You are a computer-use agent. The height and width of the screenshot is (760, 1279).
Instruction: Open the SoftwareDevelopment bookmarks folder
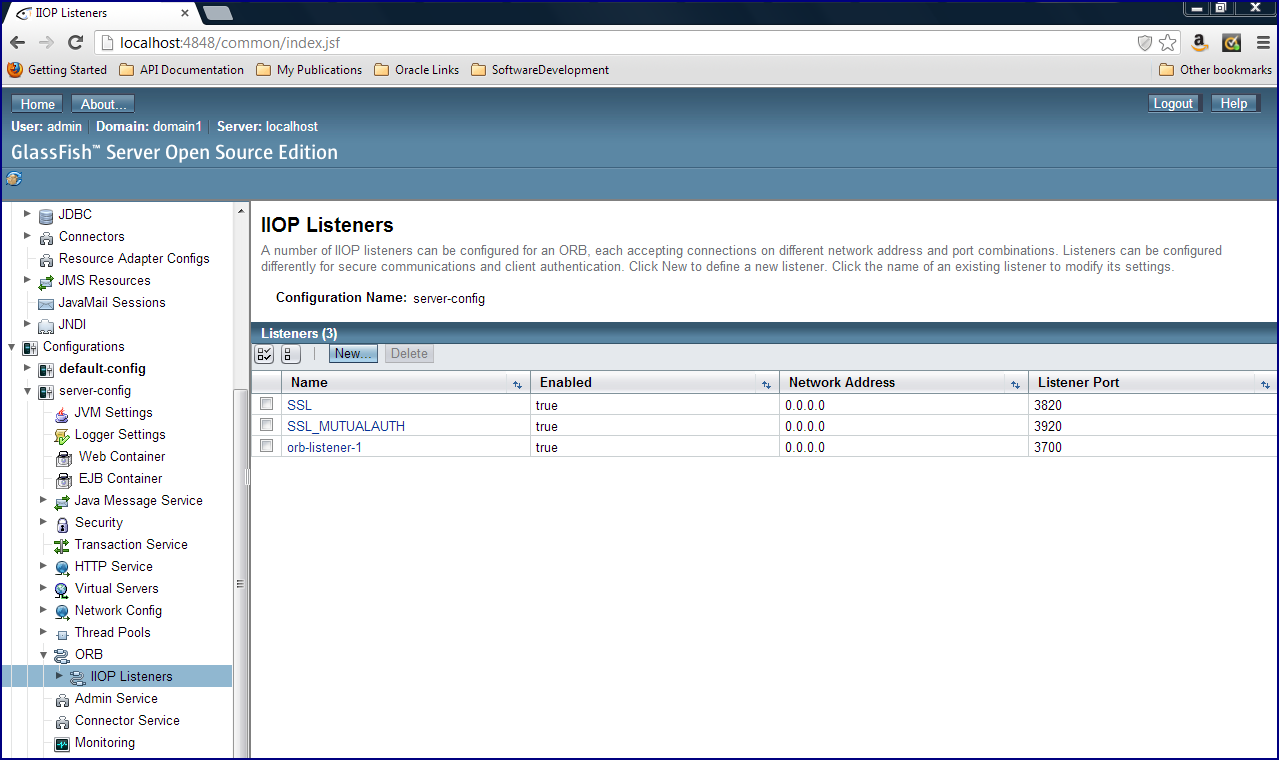540,70
